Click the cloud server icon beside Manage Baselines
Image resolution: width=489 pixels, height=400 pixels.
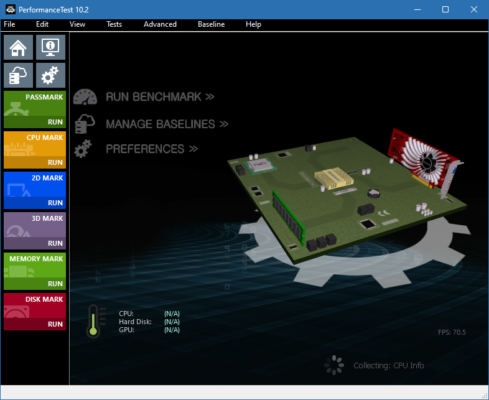(85, 124)
